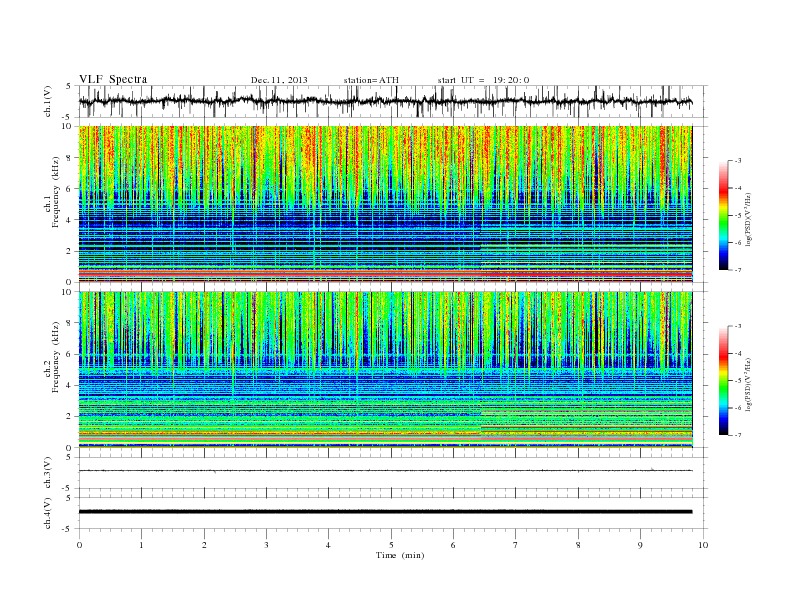Click the "-7" value on the ch.2 colorbar
Image resolution: width=792 pixels, height=612 pixels.
pyautogui.click(x=738, y=435)
